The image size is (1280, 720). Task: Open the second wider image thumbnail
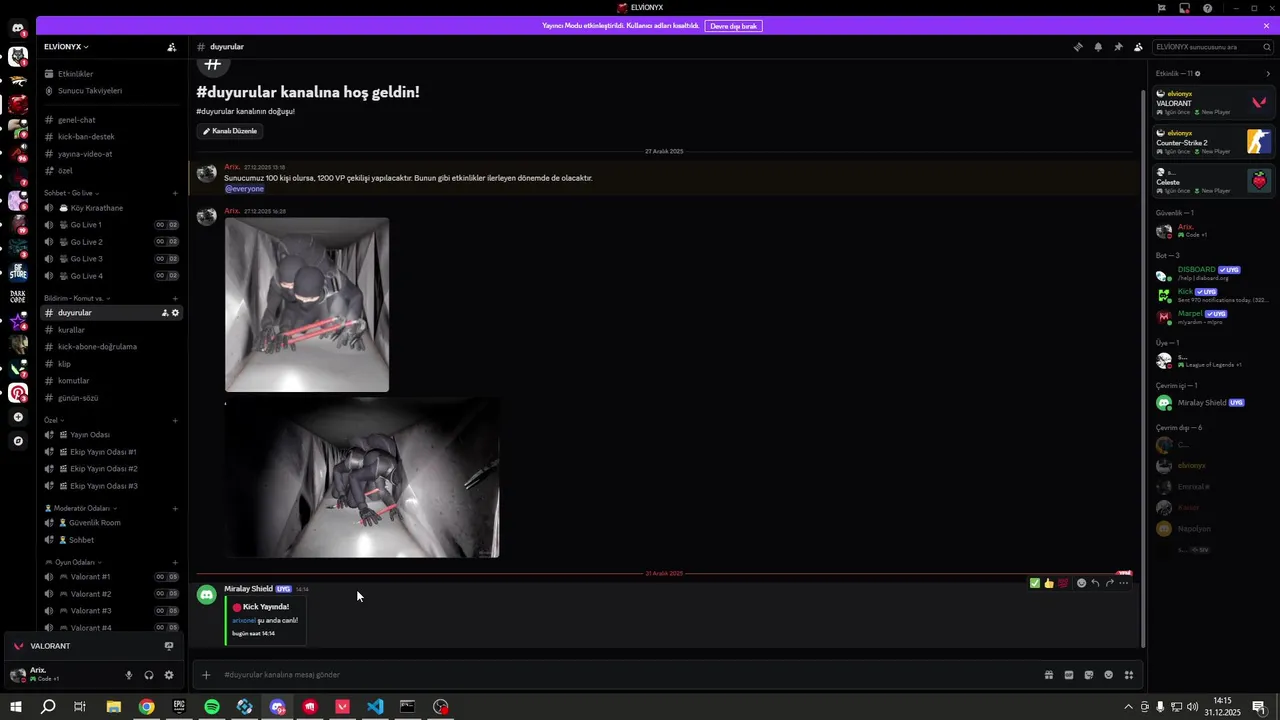(362, 478)
